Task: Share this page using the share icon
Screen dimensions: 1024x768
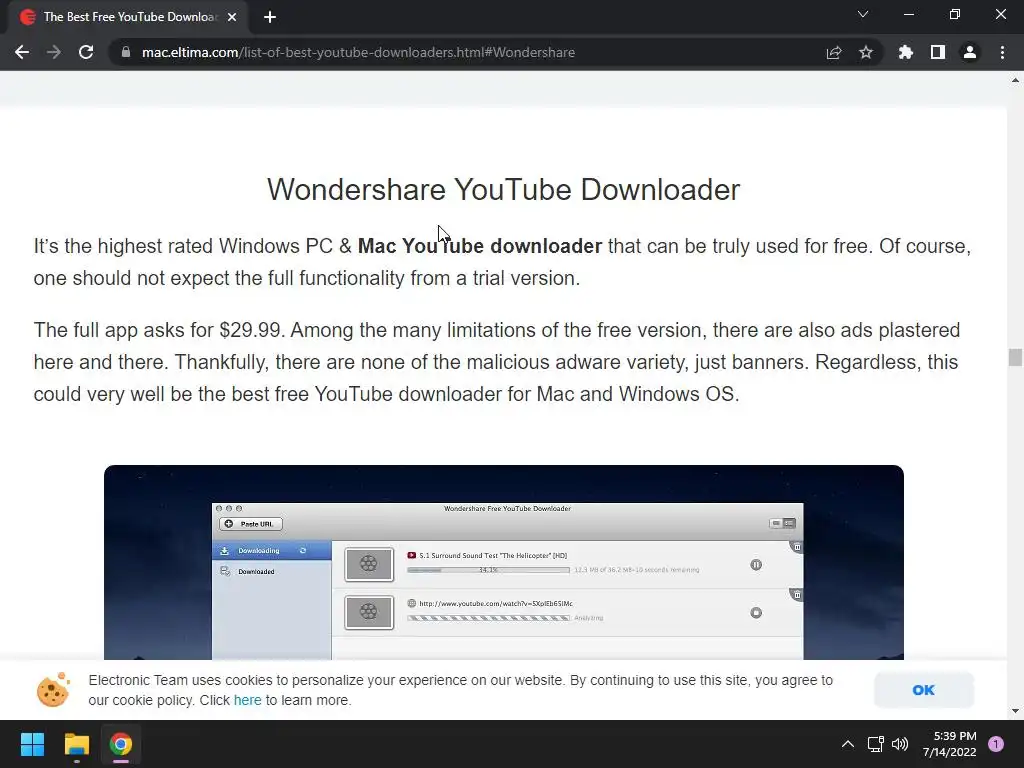Action: (x=834, y=52)
